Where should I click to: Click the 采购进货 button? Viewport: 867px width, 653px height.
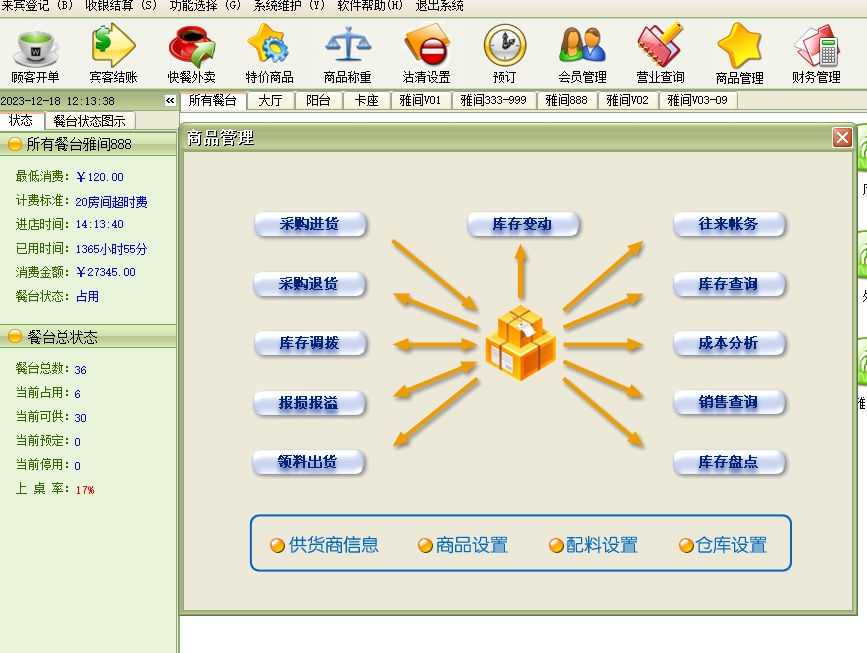click(309, 224)
